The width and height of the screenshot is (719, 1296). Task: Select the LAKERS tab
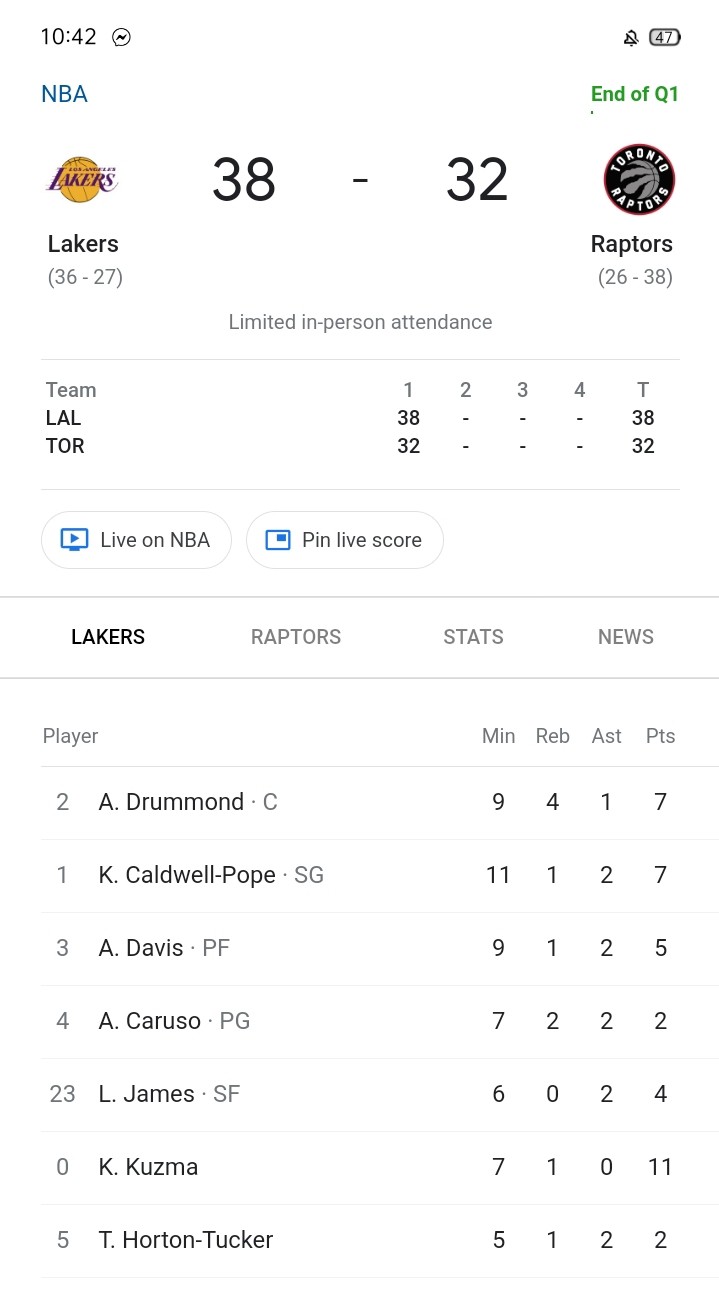coord(108,637)
